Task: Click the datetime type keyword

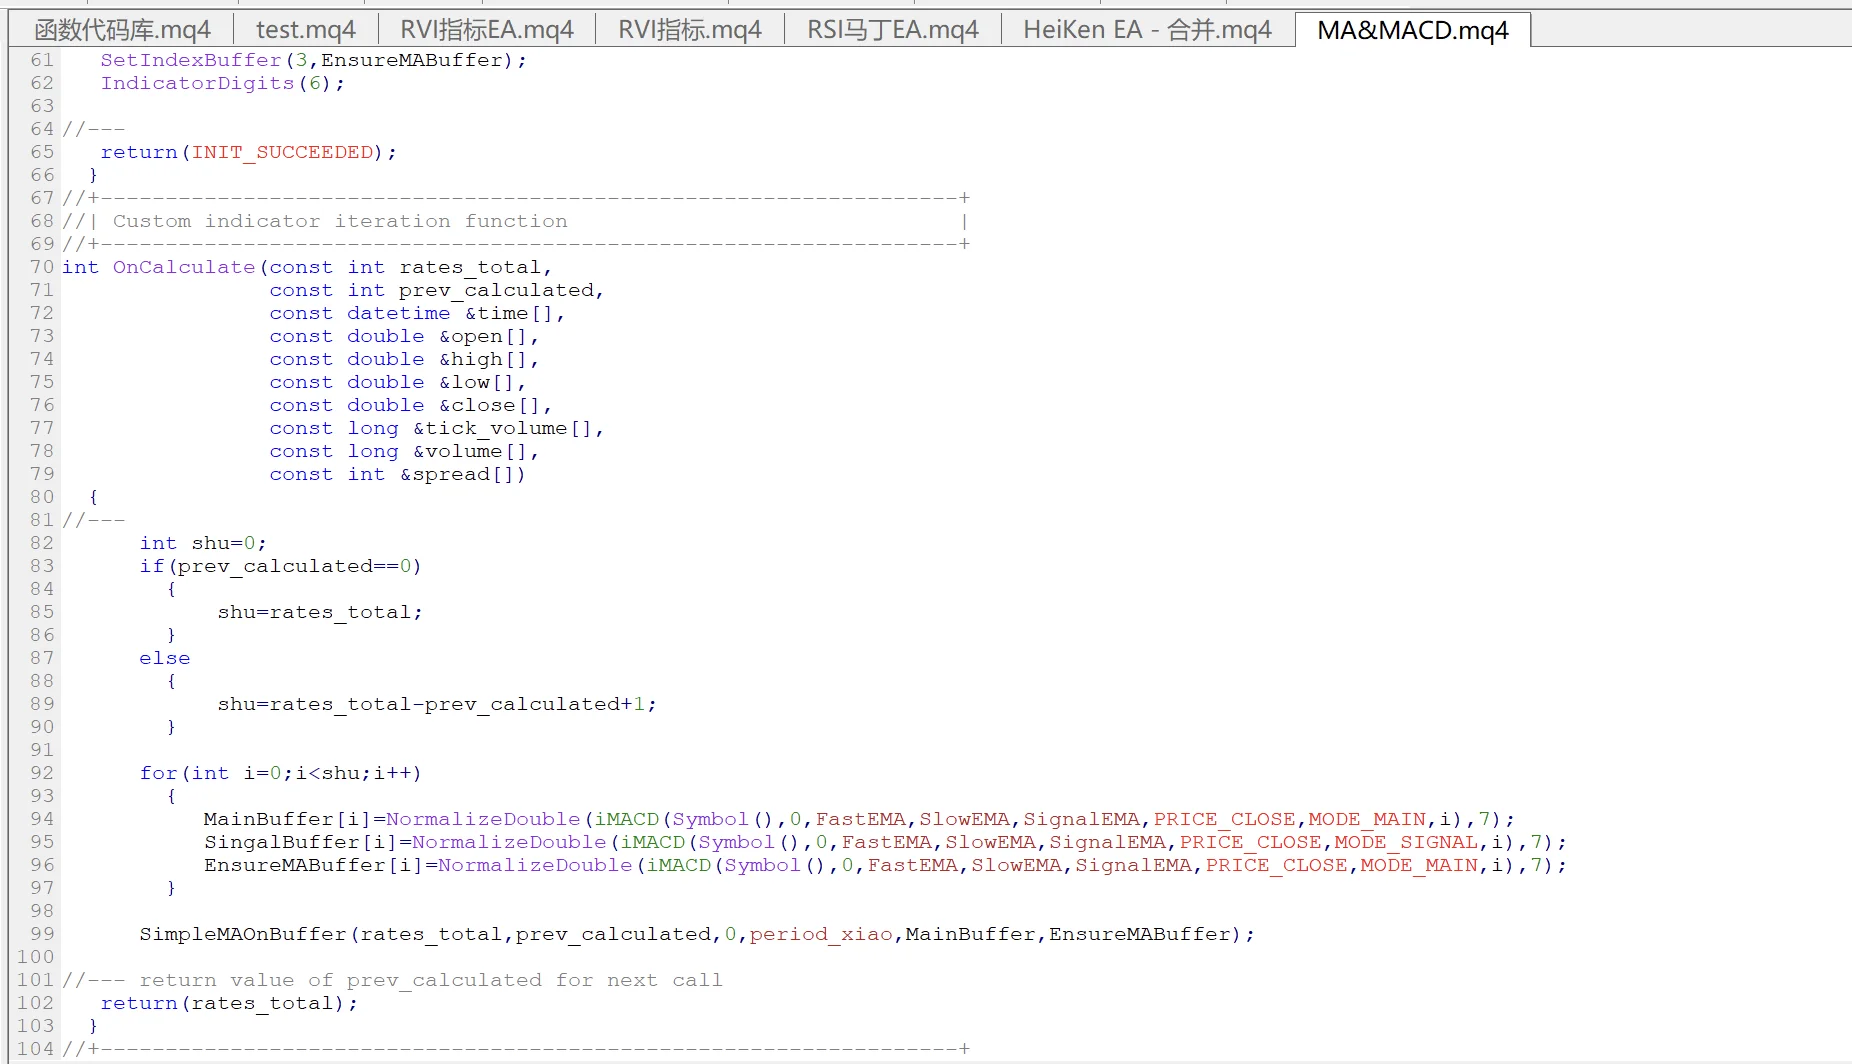Action: (399, 313)
